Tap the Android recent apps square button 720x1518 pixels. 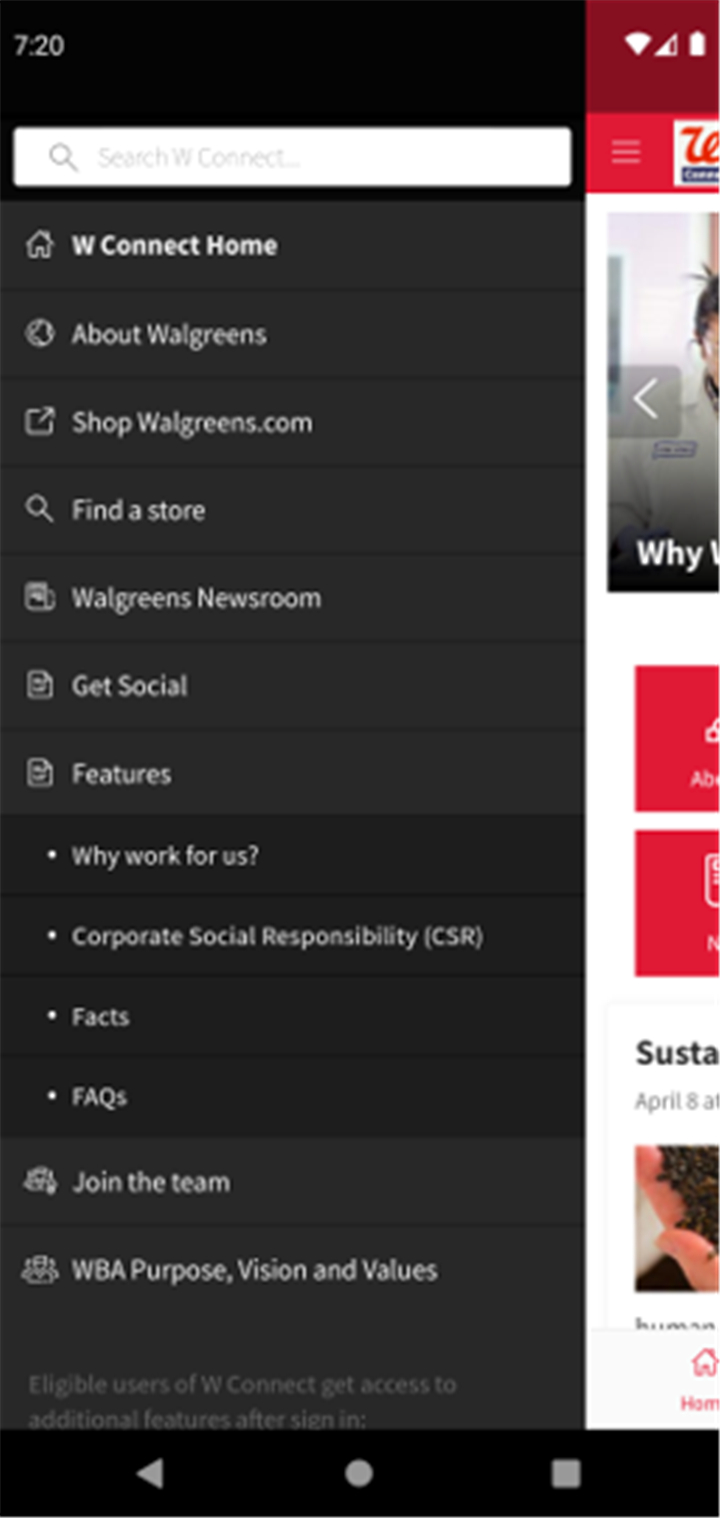click(x=566, y=1472)
